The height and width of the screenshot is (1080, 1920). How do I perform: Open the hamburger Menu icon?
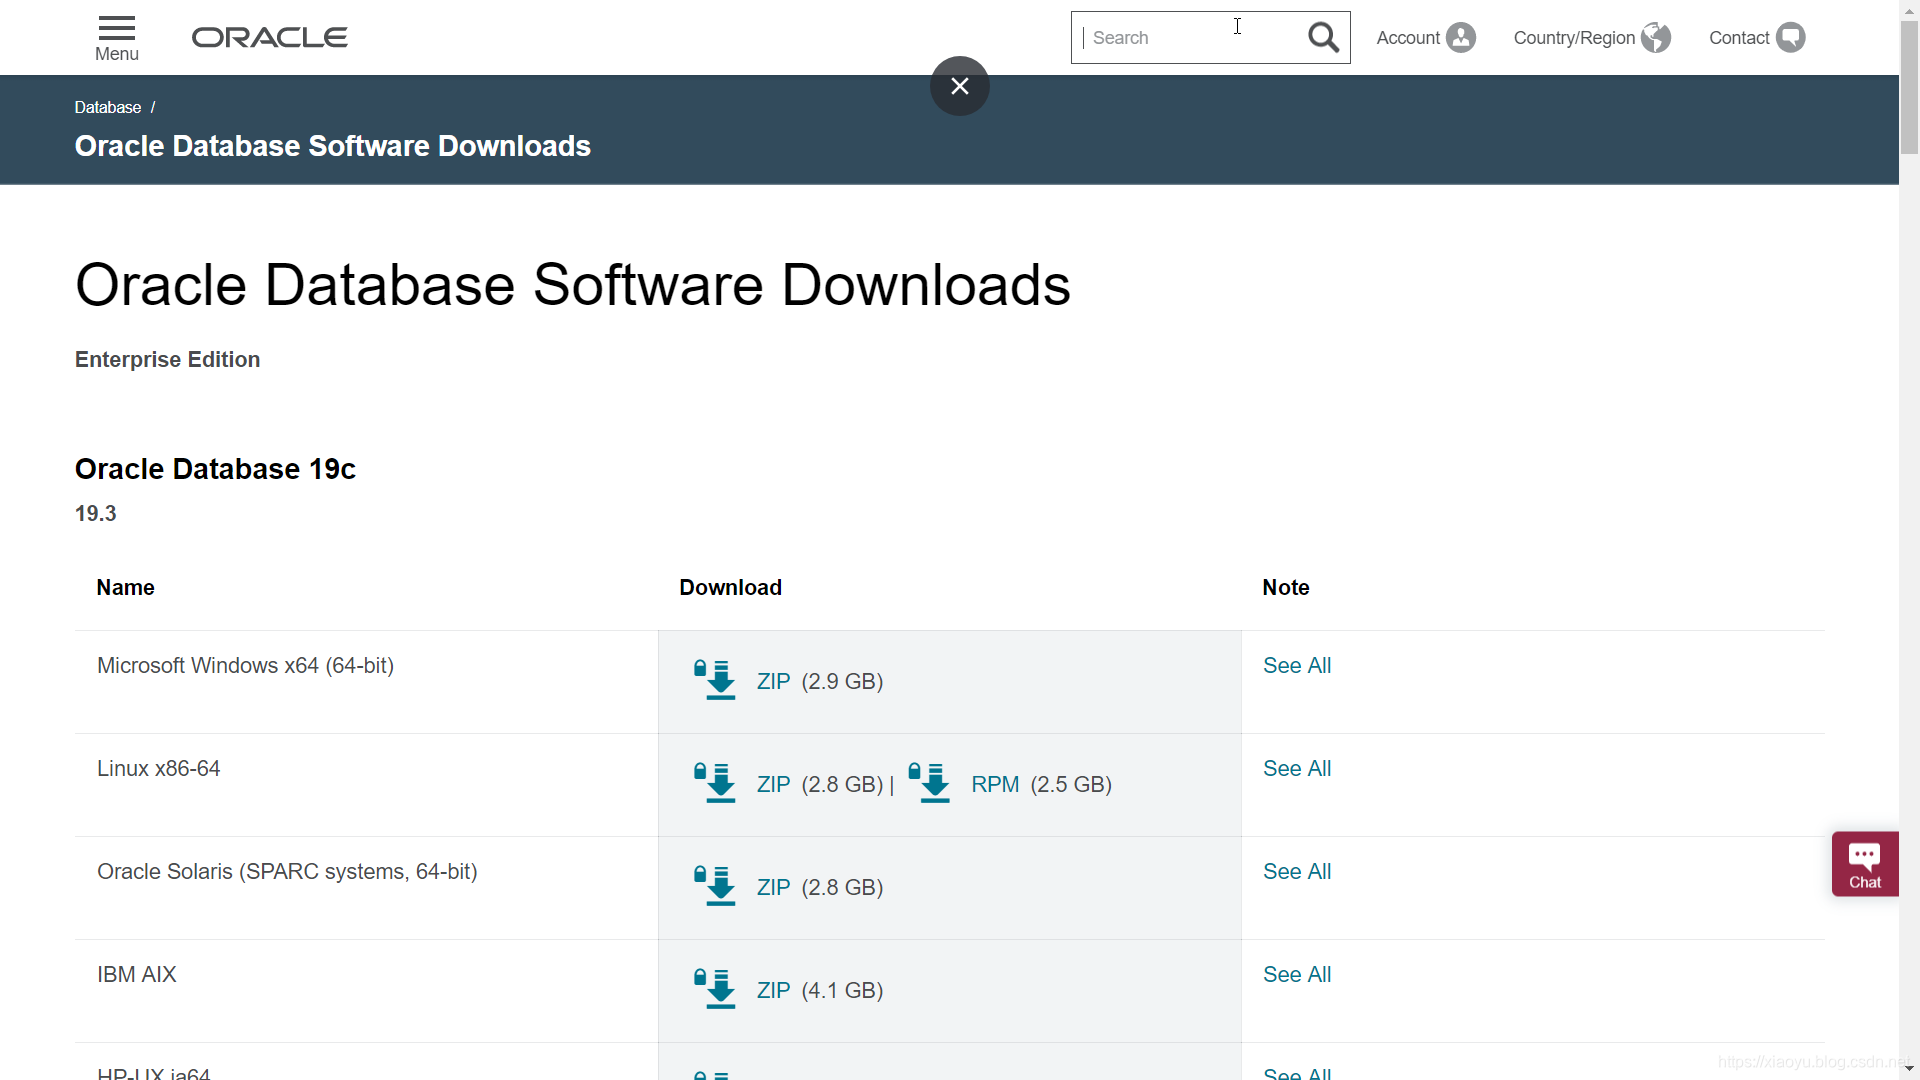[117, 28]
